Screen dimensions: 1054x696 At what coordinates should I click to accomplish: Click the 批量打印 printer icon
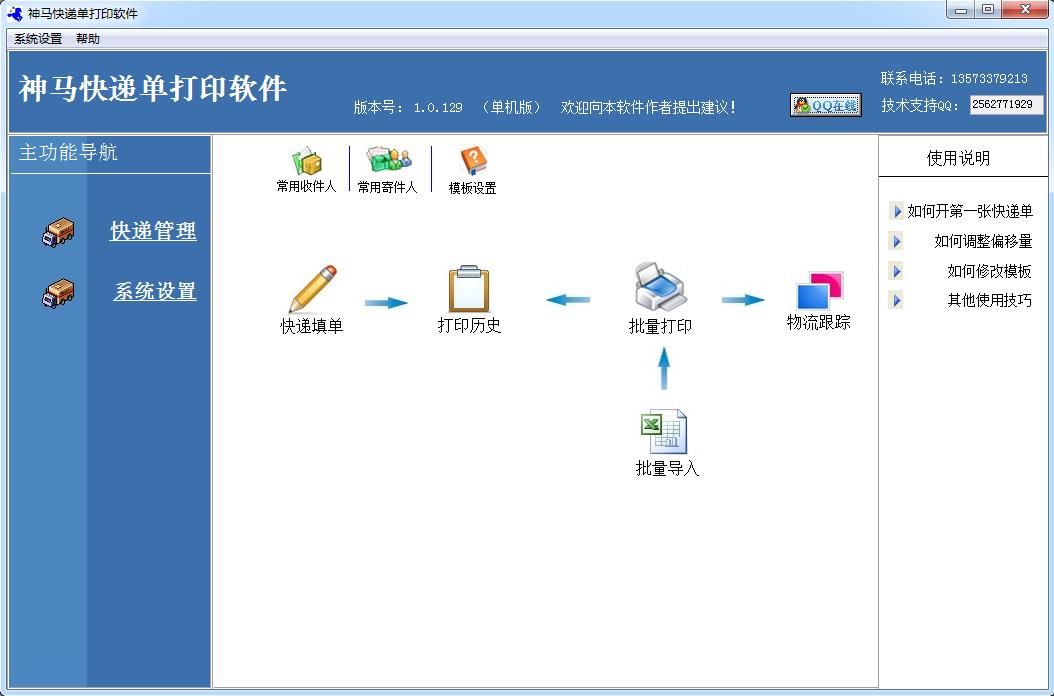[x=660, y=287]
